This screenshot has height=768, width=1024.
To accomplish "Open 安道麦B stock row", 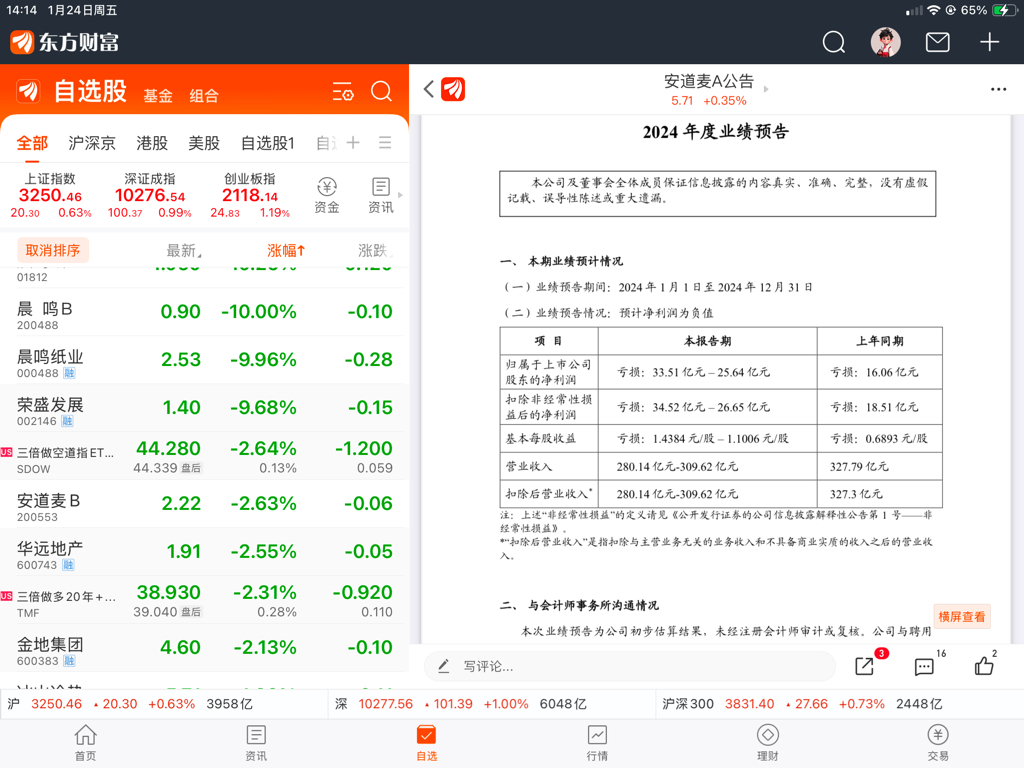I will click(x=204, y=504).
